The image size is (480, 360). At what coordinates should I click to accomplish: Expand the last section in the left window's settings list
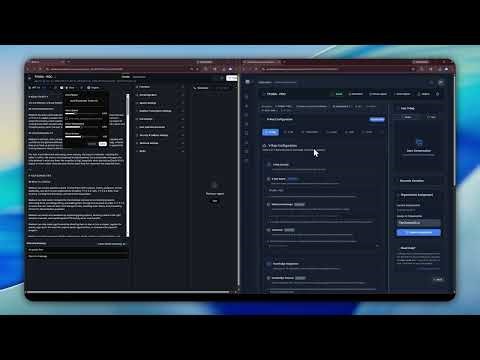click(160, 151)
